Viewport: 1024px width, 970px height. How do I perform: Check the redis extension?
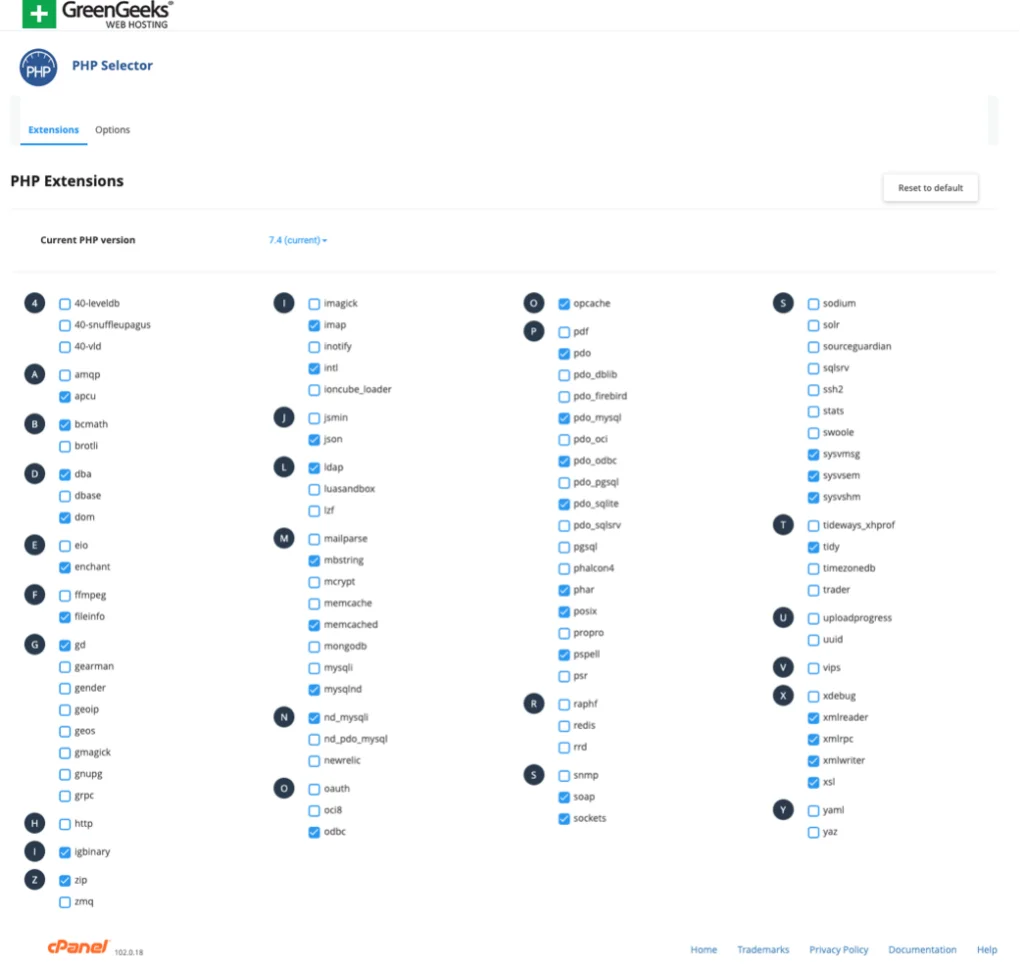pos(564,726)
